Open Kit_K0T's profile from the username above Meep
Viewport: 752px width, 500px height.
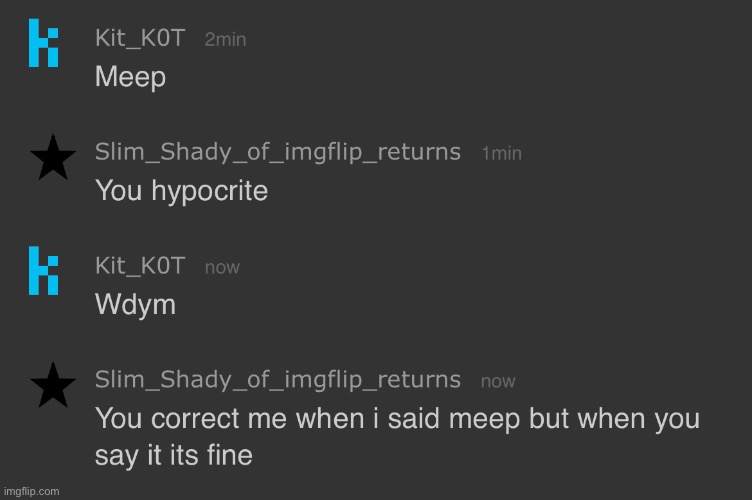coord(140,39)
